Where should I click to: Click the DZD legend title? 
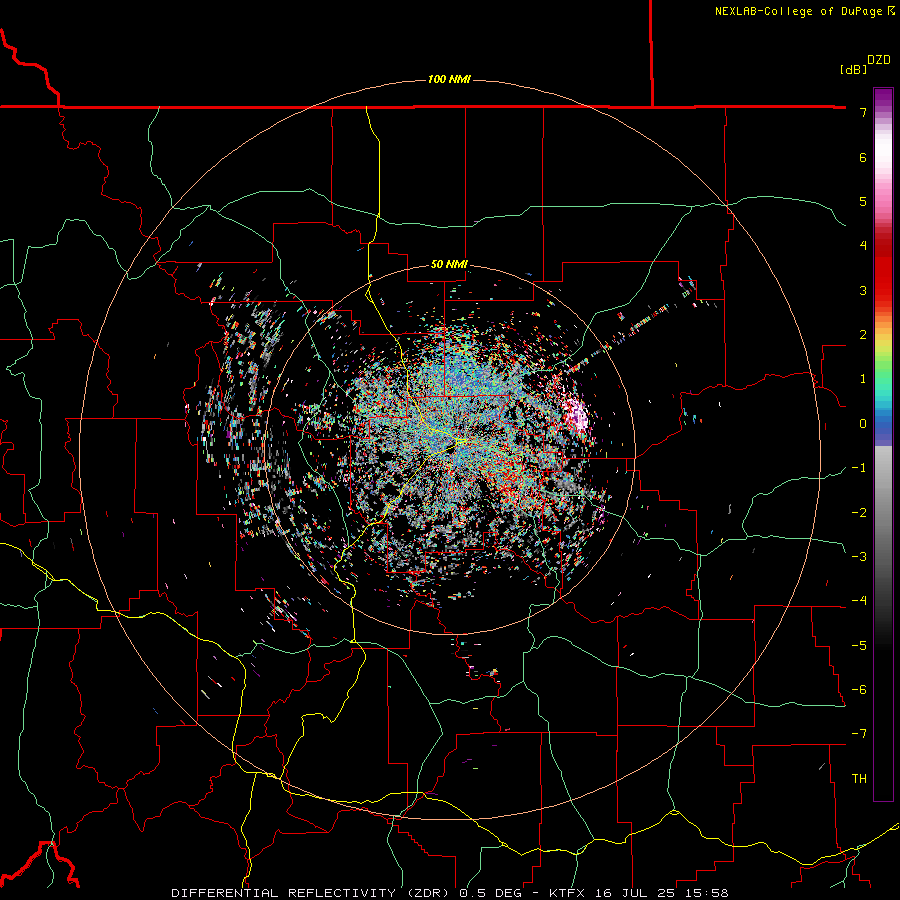click(x=879, y=60)
